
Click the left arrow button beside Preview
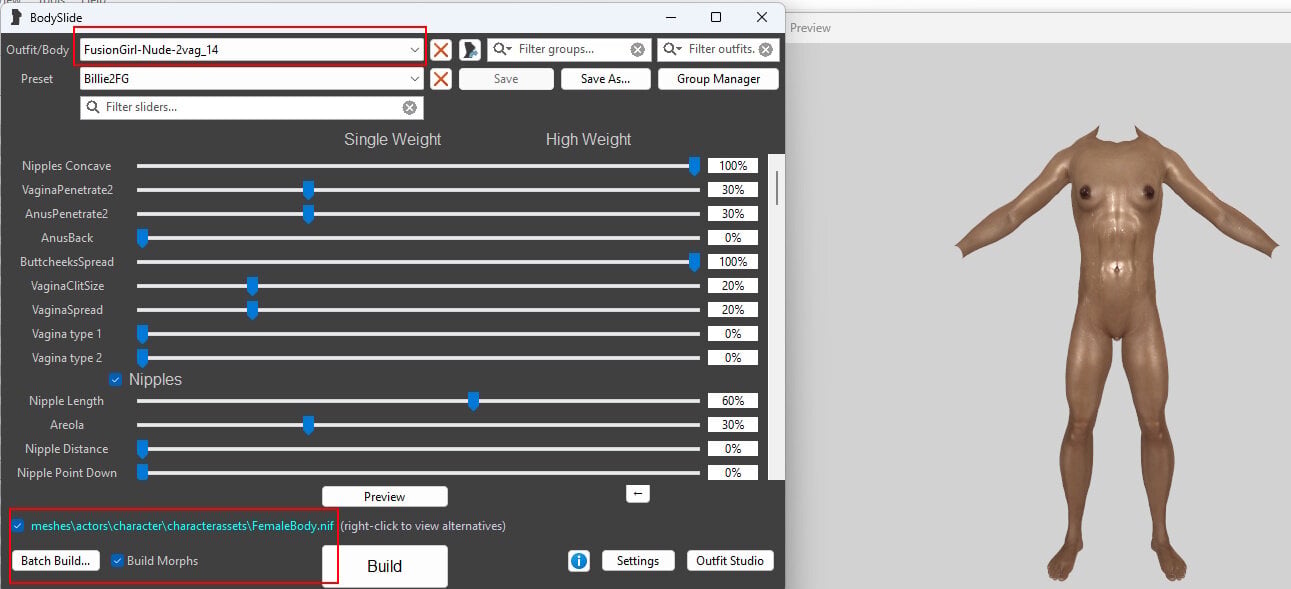(638, 493)
